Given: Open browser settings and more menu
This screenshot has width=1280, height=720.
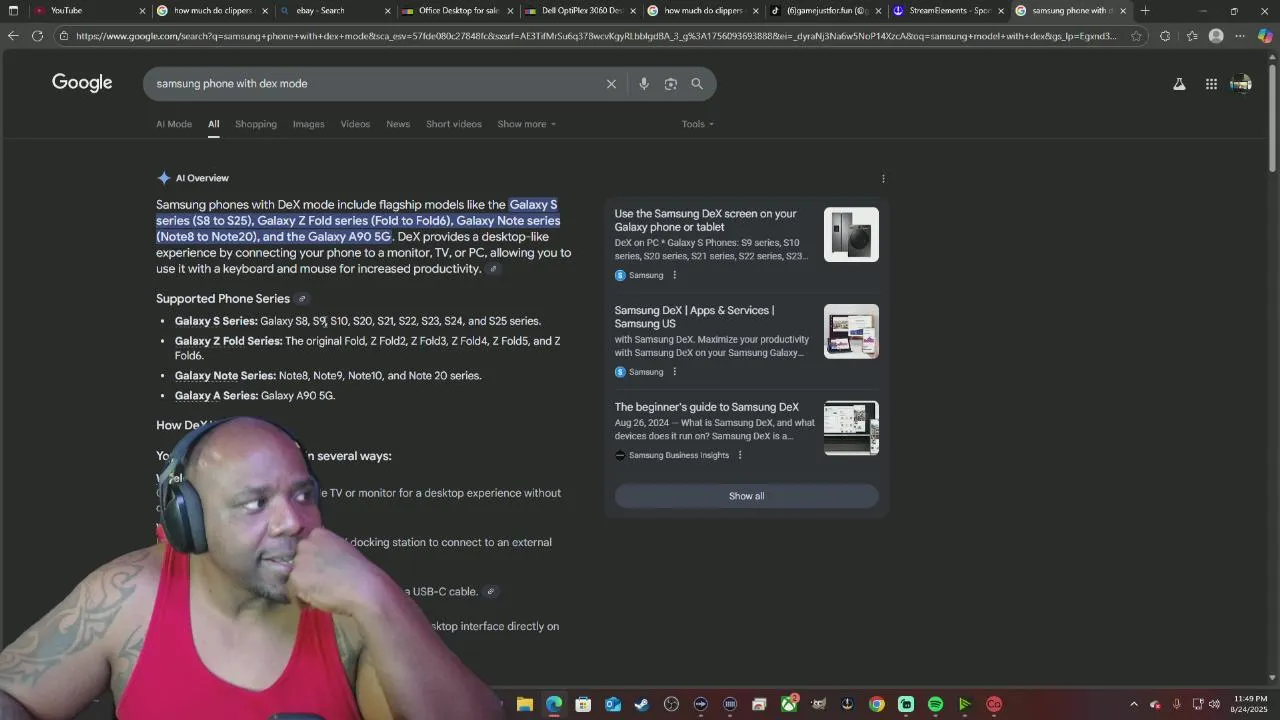Looking at the screenshot, I should 1240,36.
